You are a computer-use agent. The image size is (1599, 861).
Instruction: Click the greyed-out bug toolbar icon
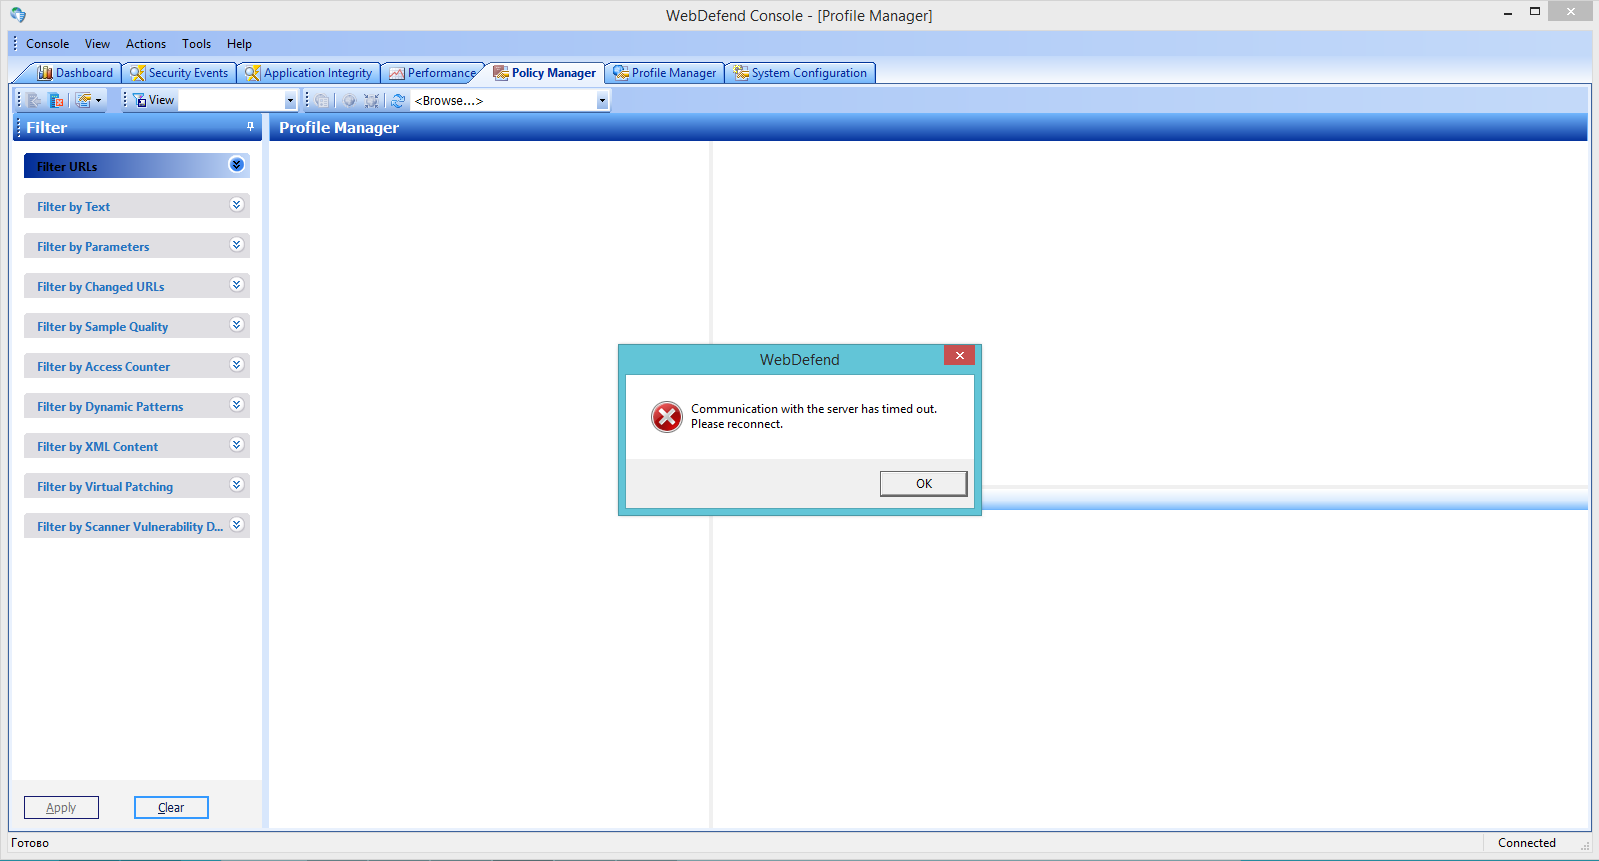tap(372, 100)
